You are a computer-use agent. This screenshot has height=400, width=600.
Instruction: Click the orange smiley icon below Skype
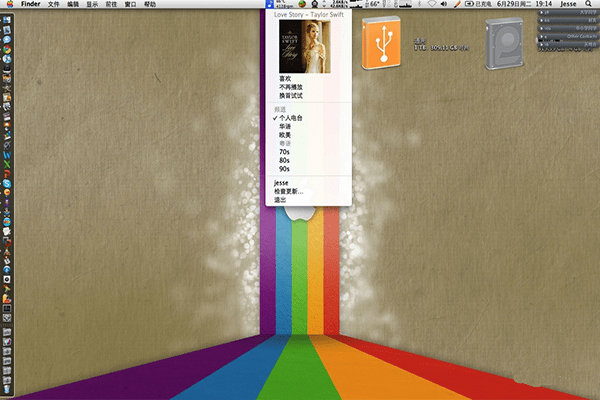[7, 193]
